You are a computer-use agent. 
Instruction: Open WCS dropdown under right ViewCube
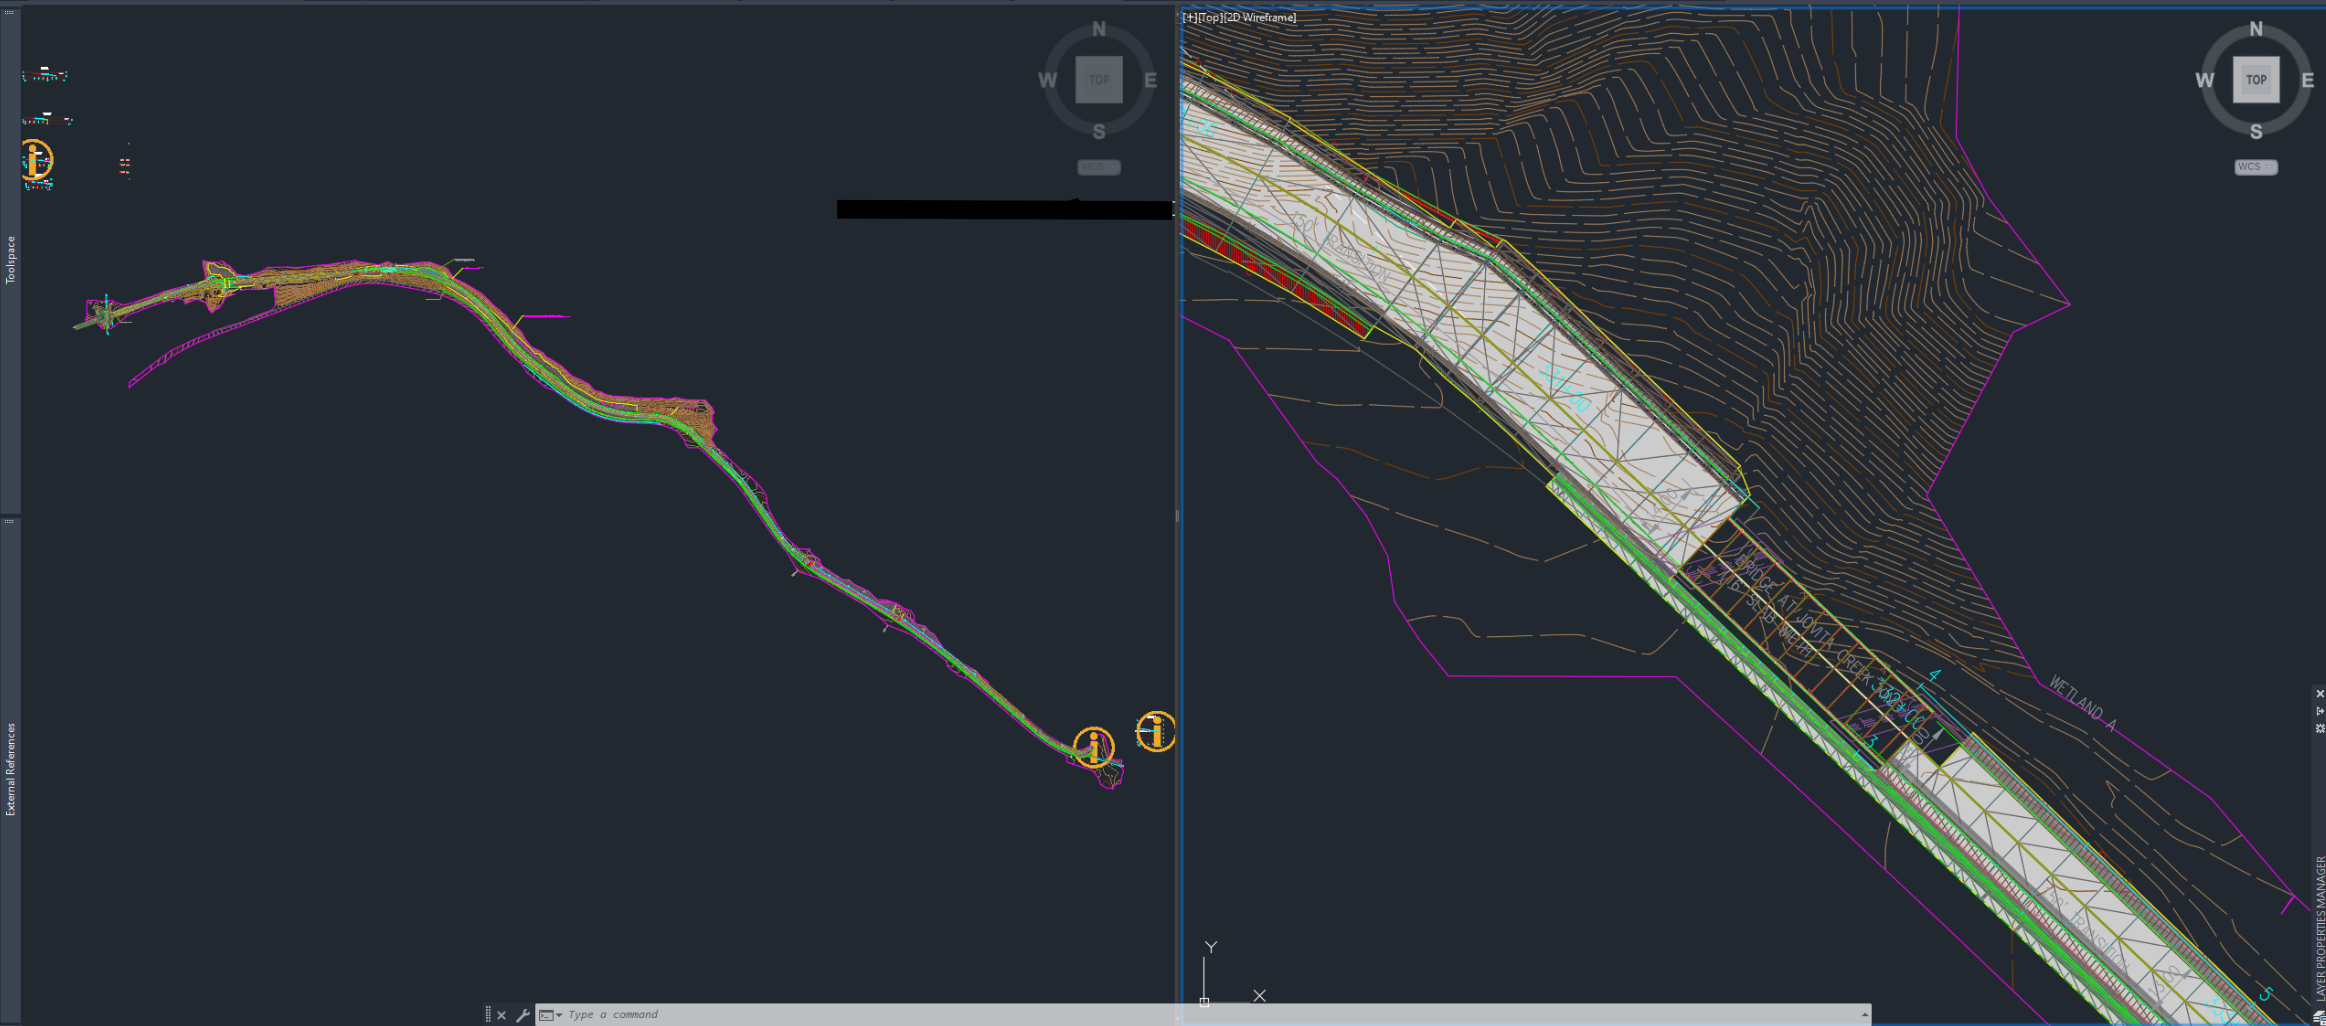click(x=2256, y=167)
